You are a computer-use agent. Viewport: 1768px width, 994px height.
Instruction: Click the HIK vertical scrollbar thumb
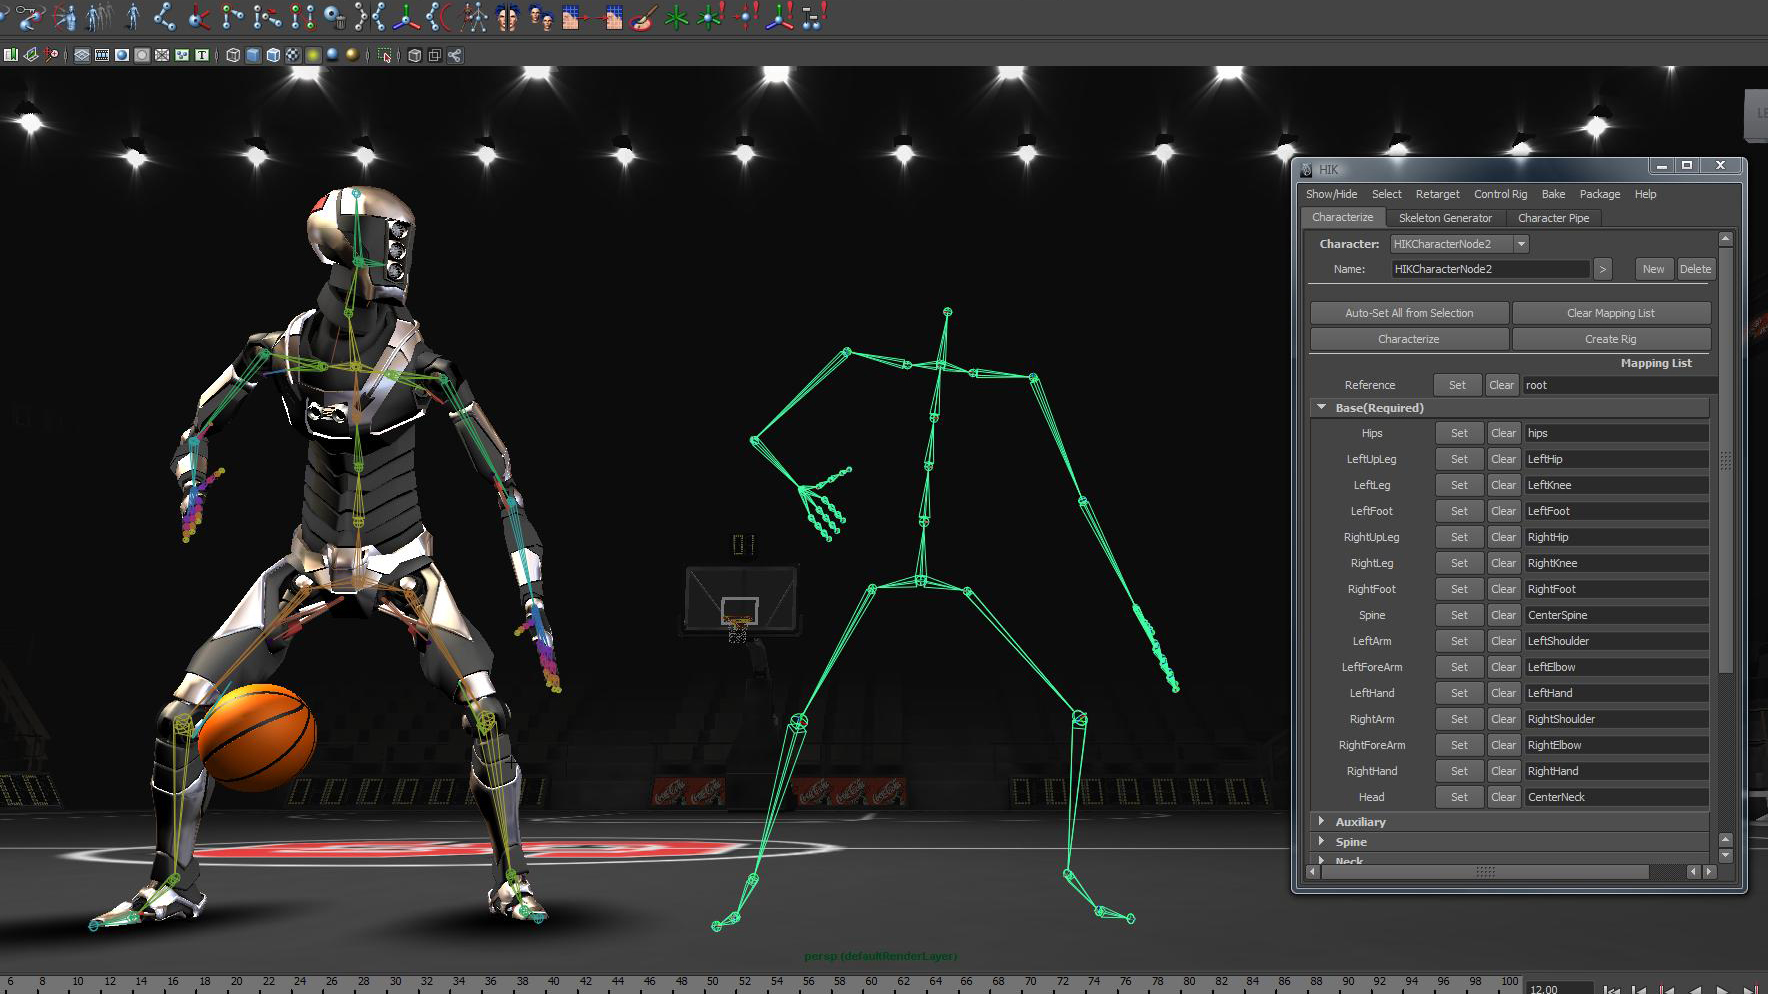tap(1725, 460)
